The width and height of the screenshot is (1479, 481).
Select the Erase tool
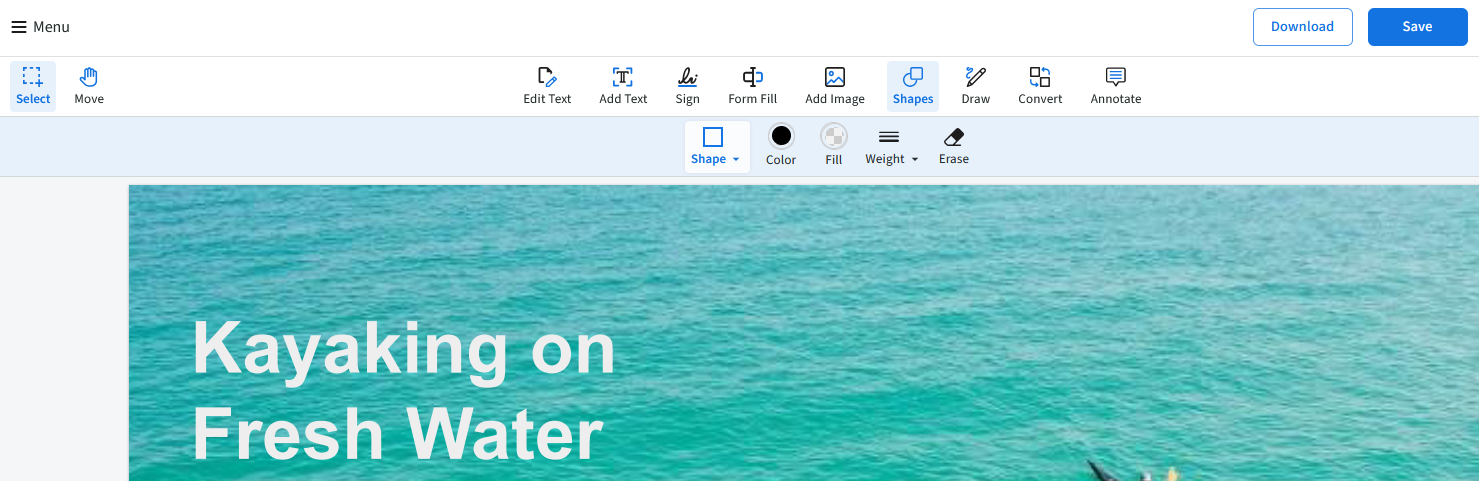[954, 147]
